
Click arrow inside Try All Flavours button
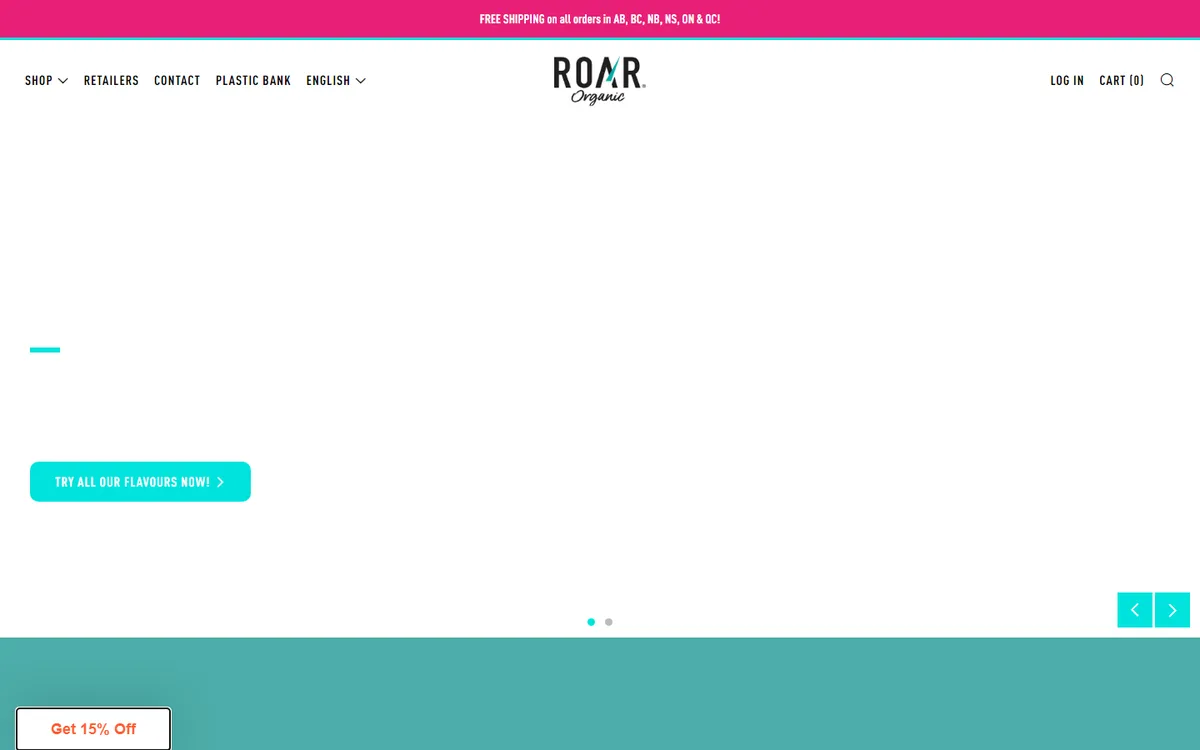coord(221,482)
